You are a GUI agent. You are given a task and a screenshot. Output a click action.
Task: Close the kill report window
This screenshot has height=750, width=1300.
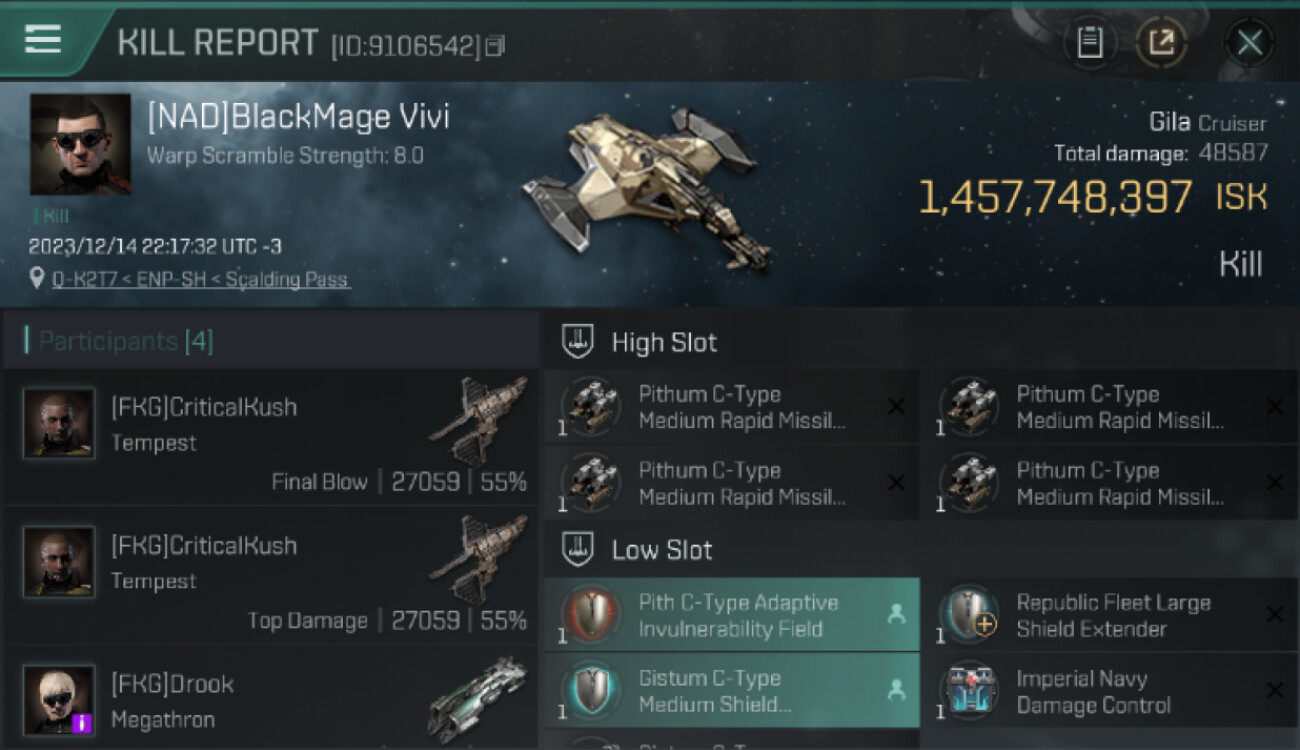[x=1250, y=43]
